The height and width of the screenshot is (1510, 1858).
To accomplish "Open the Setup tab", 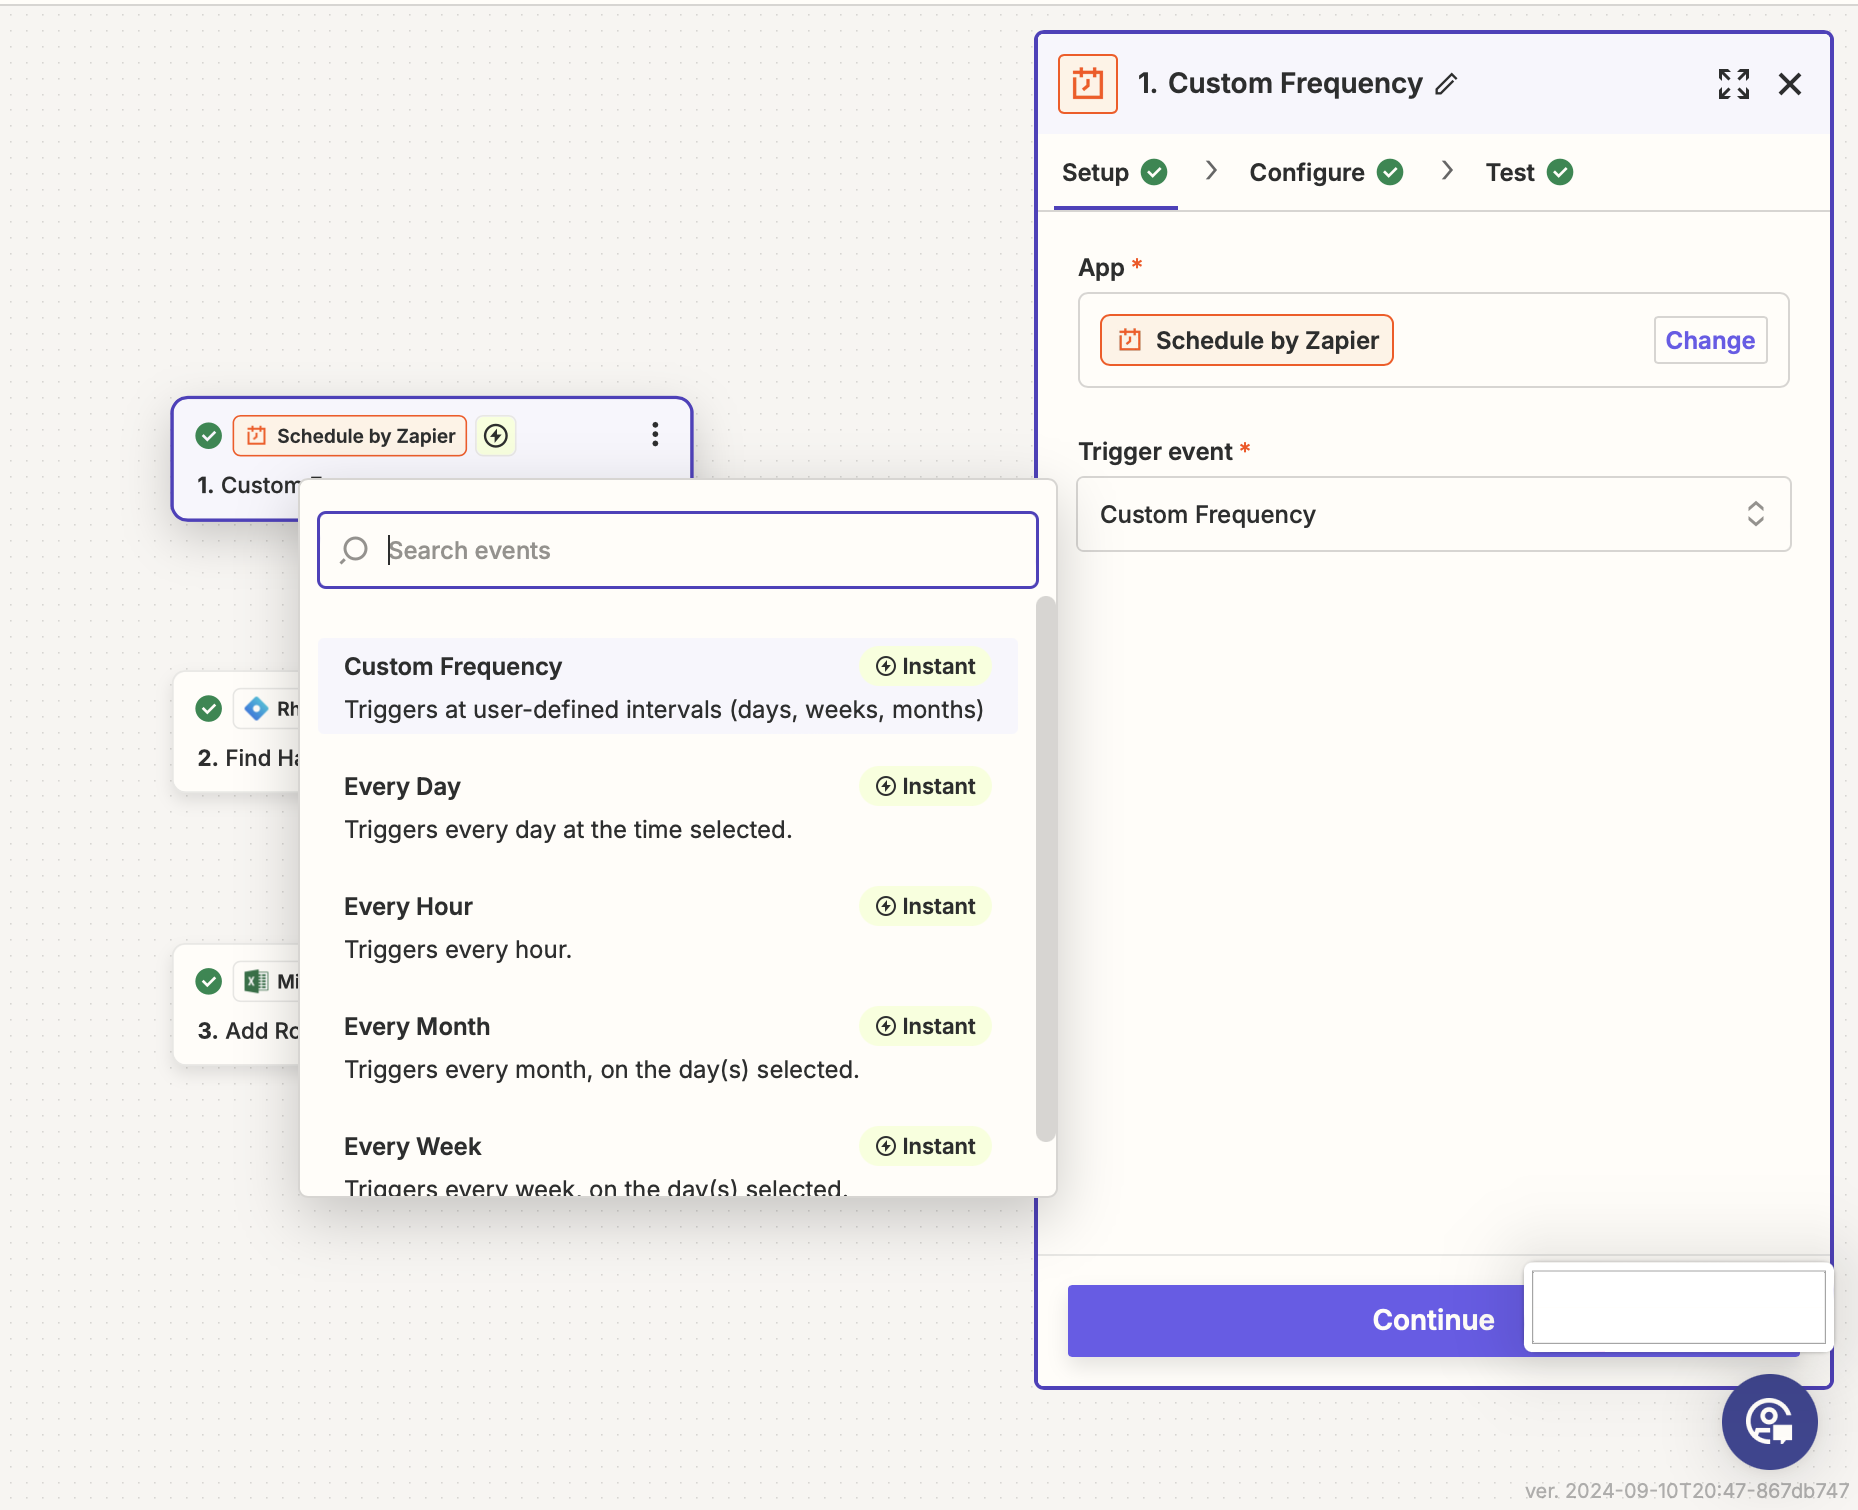I will (1115, 172).
